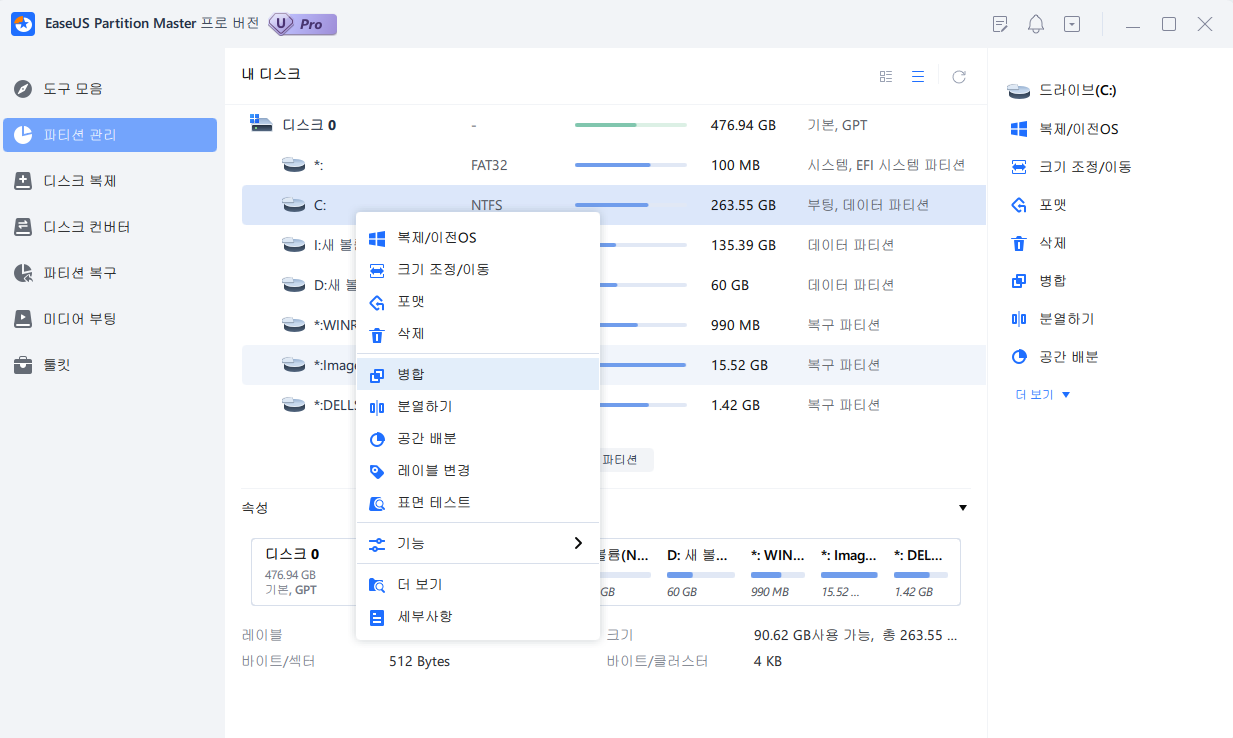Select the 990 MB WINRE partition row
This screenshot has width=1233, height=738.
pos(613,325)
